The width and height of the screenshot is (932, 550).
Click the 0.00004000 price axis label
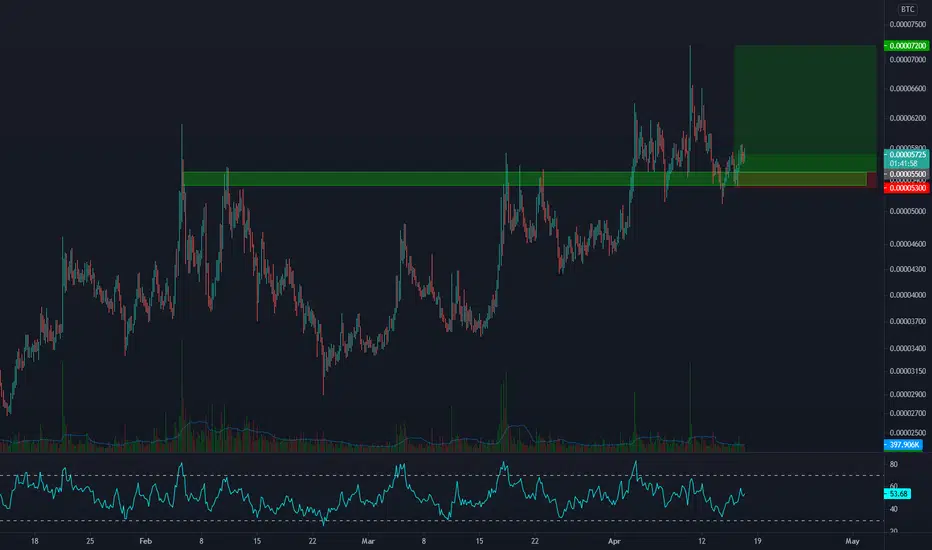(908, 295)
